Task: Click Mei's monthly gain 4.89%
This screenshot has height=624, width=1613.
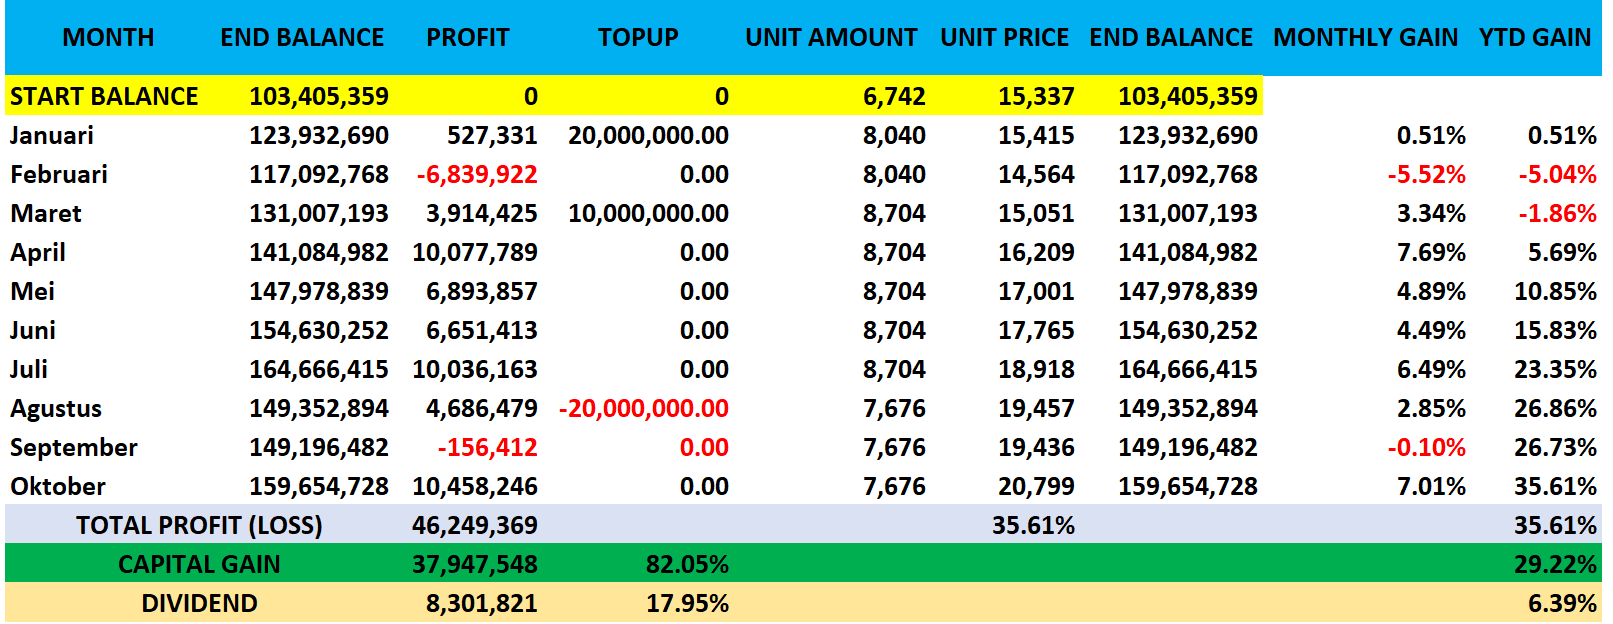Action: coord(1431,292)
